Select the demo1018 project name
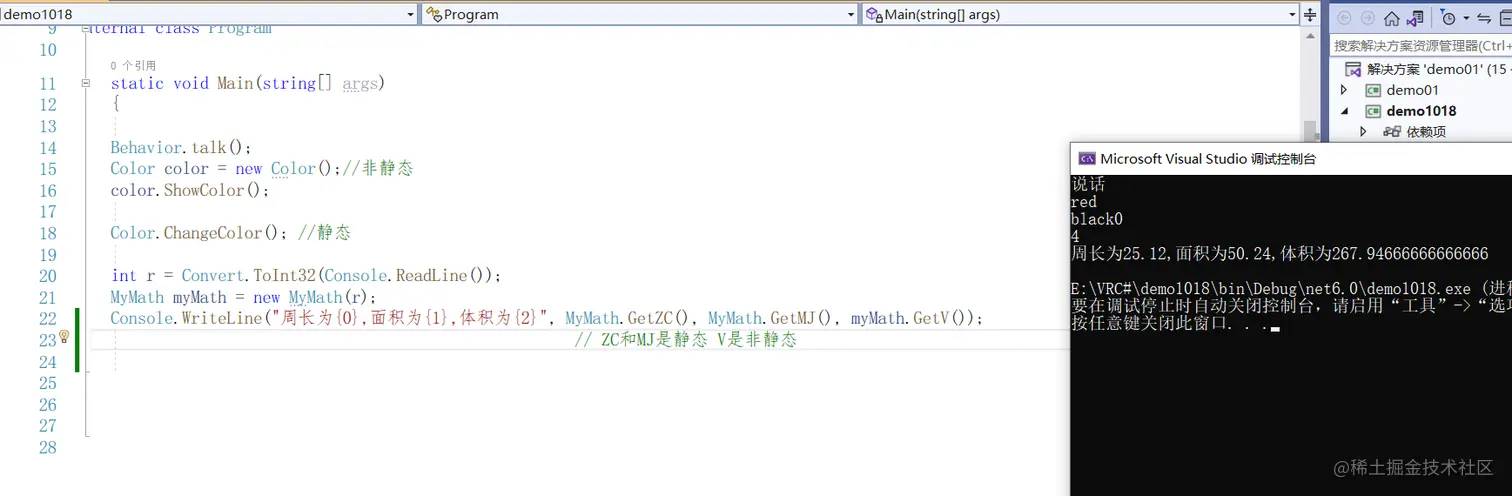This screenshot has height=496, width=1512. (1421, 111)
